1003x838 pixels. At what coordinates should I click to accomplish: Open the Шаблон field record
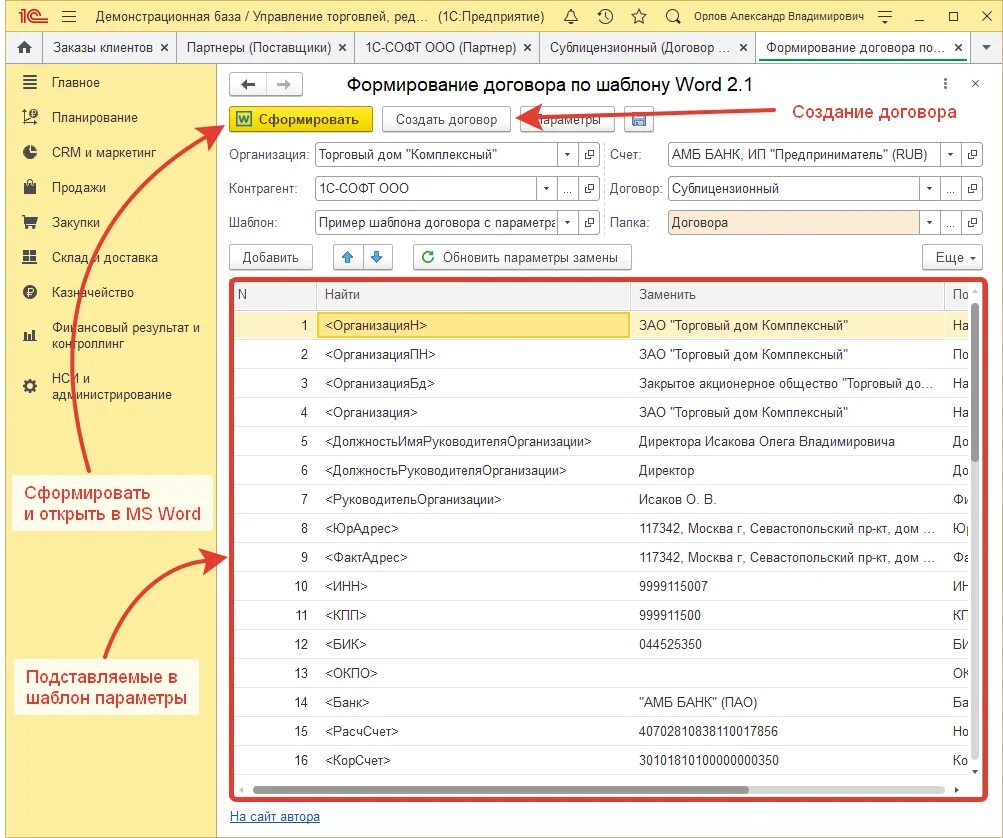589,223
